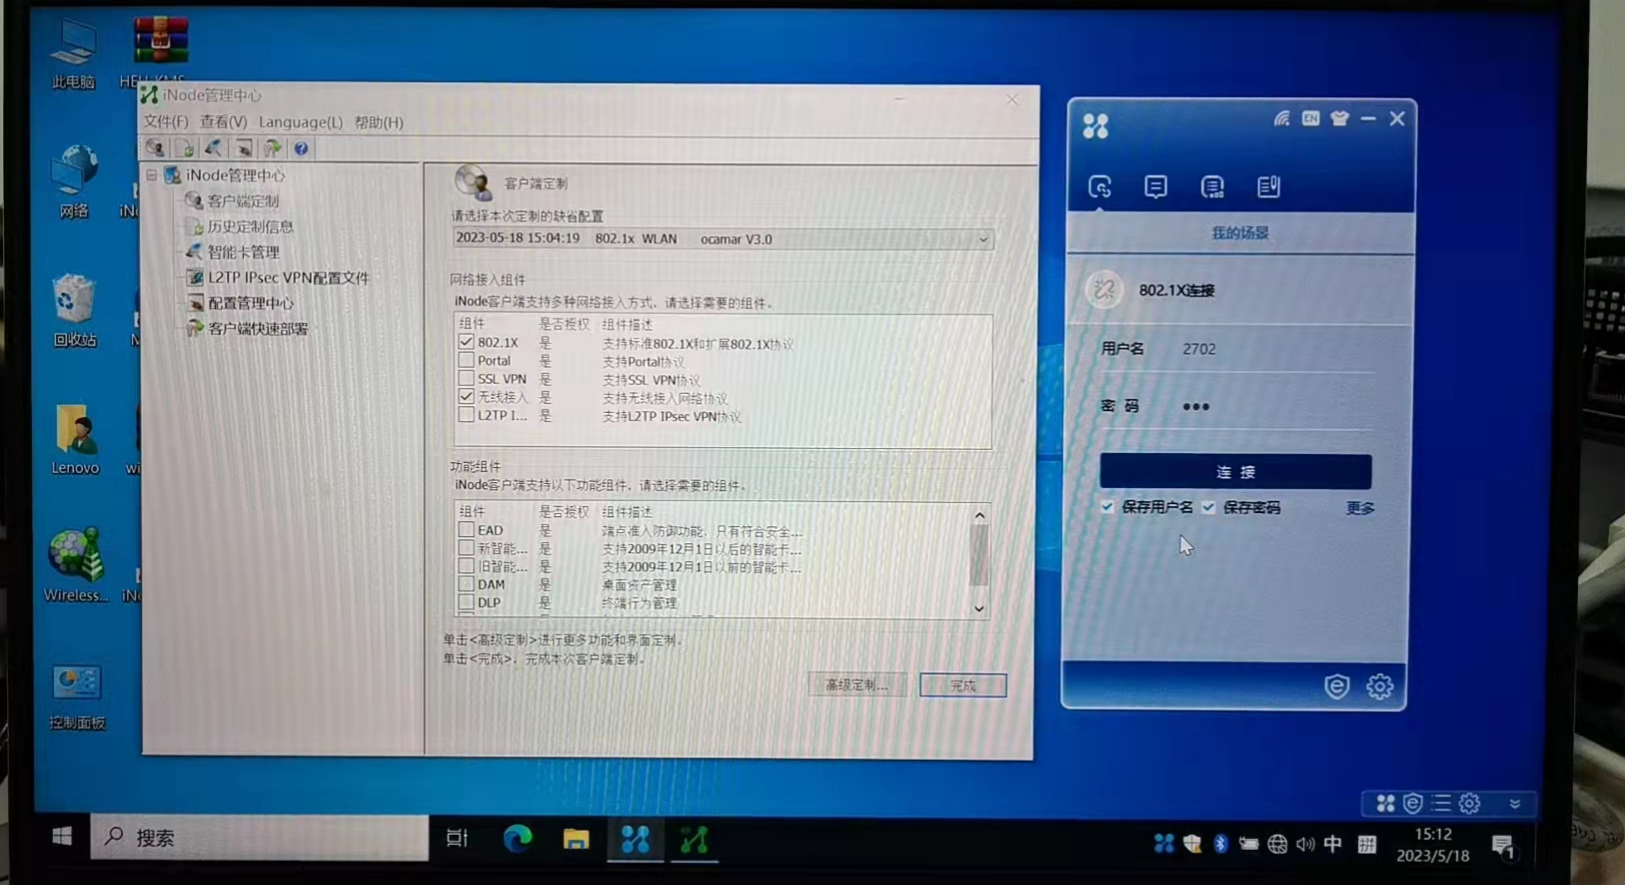The height and width of the screenshot is (888, 1625).
Task: Open the 查看(V) menu
Action: click(x=224, y=122)
